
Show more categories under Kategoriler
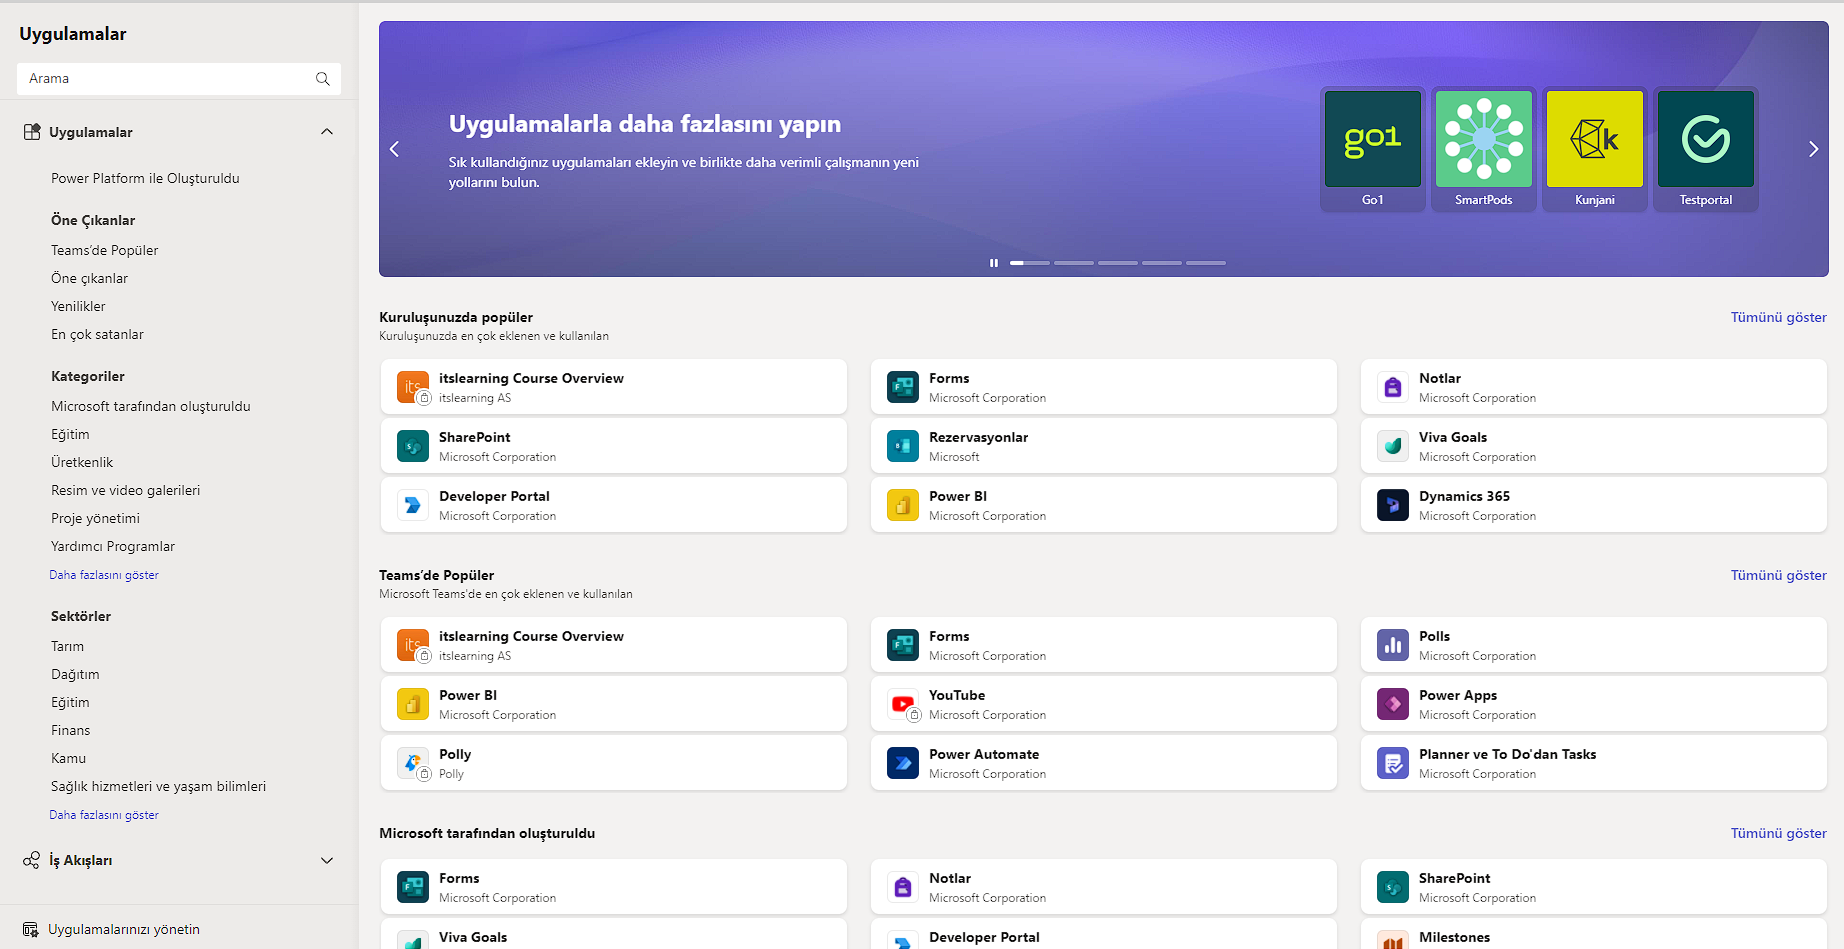[x=104, y=575]
